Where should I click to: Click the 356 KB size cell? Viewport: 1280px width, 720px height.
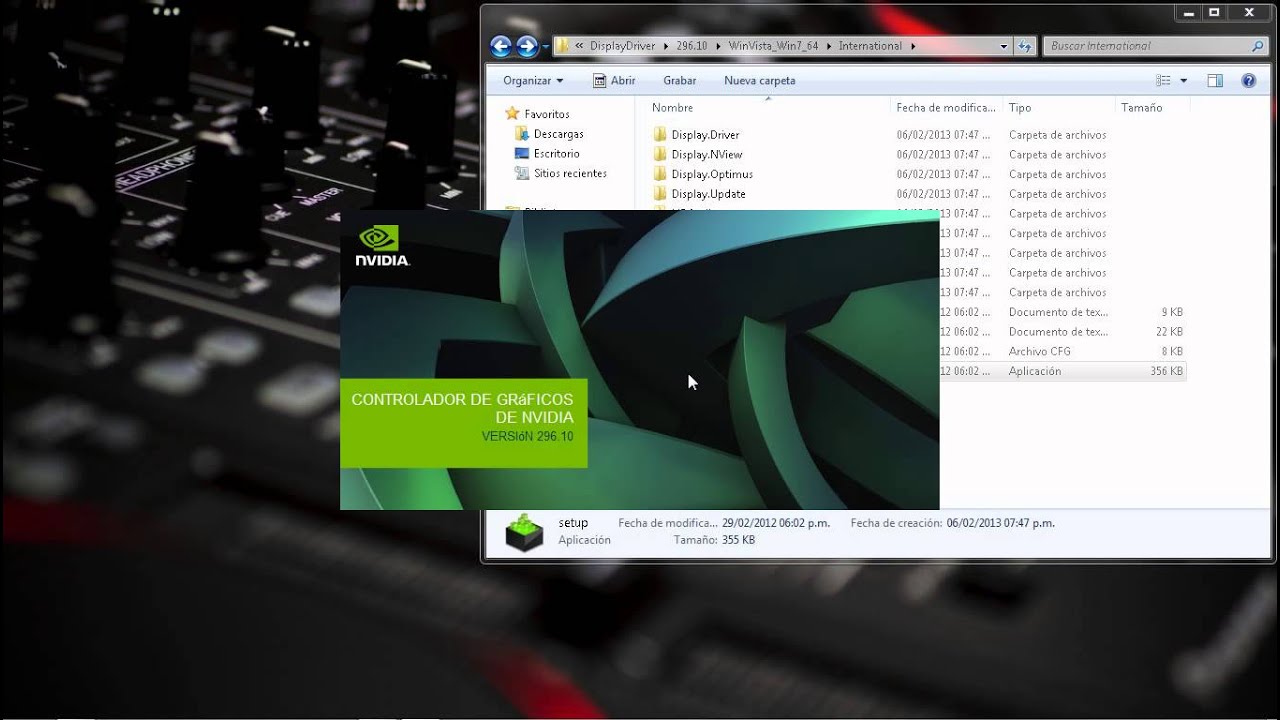pyautogui.click(x=1166, y=371)
